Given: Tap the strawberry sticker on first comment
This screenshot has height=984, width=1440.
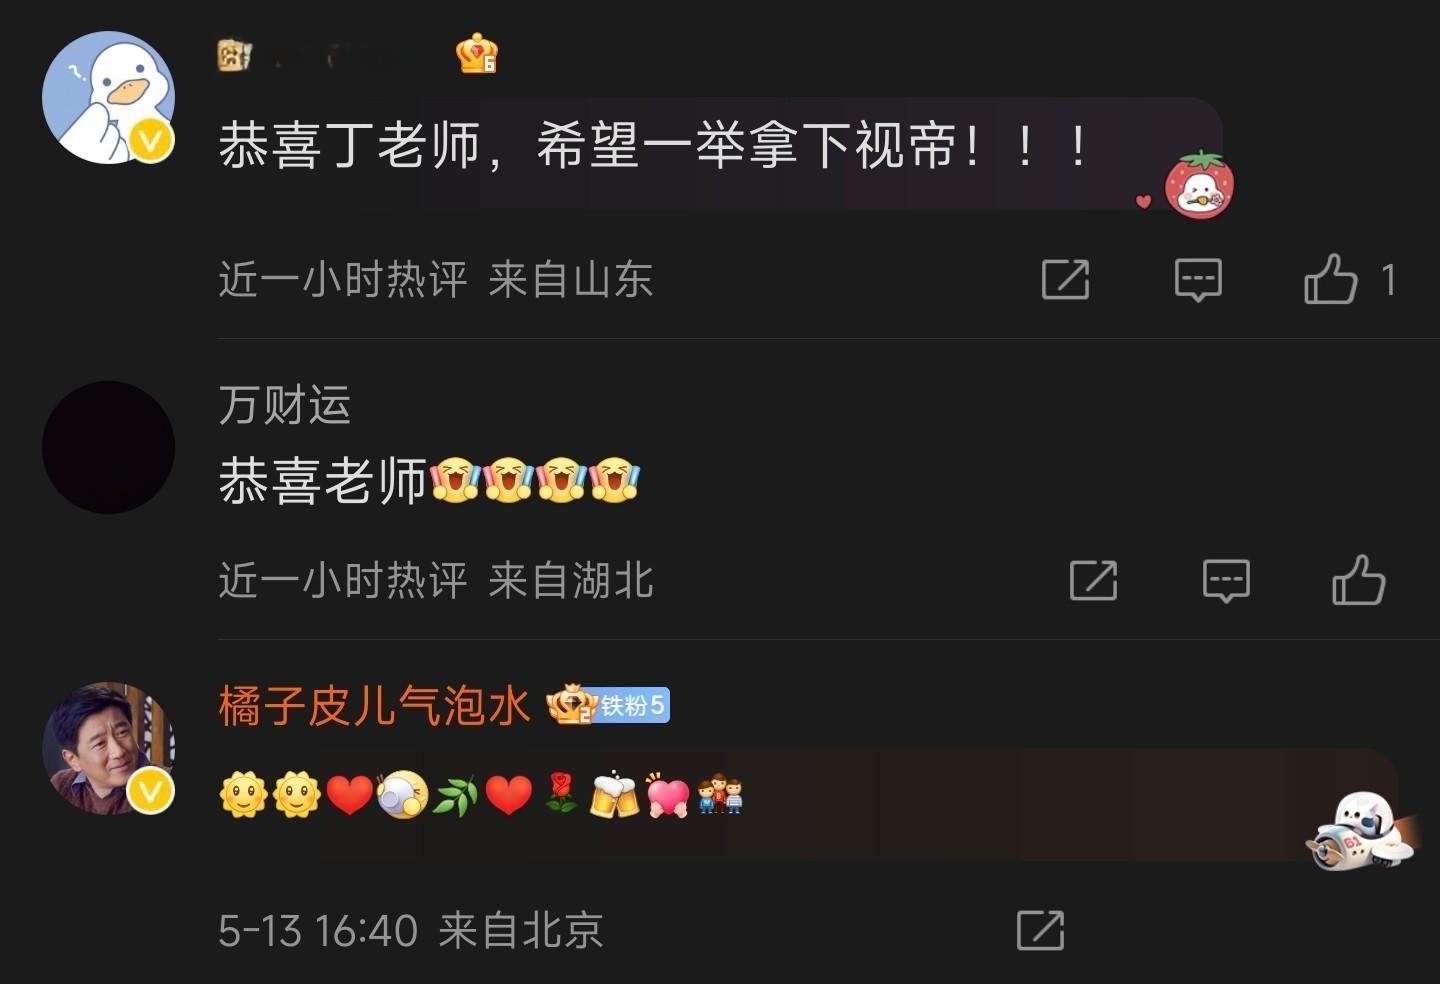Looking at the screenshot, I should 1199,184.
